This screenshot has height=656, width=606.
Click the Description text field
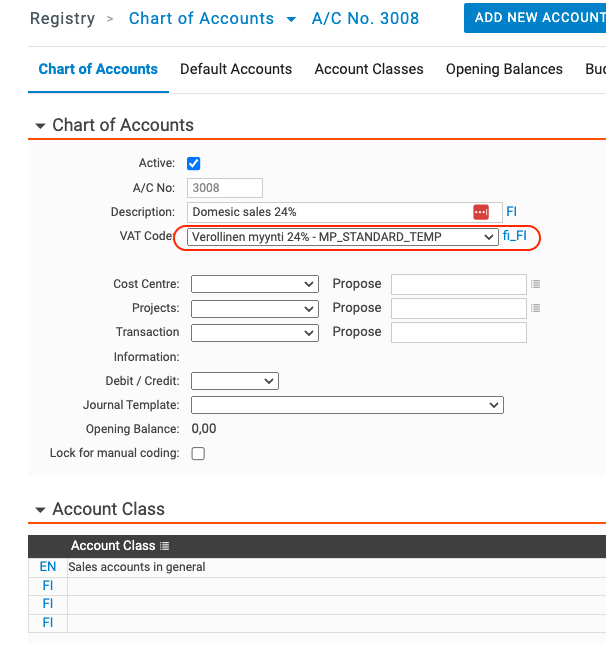(330, 212)
